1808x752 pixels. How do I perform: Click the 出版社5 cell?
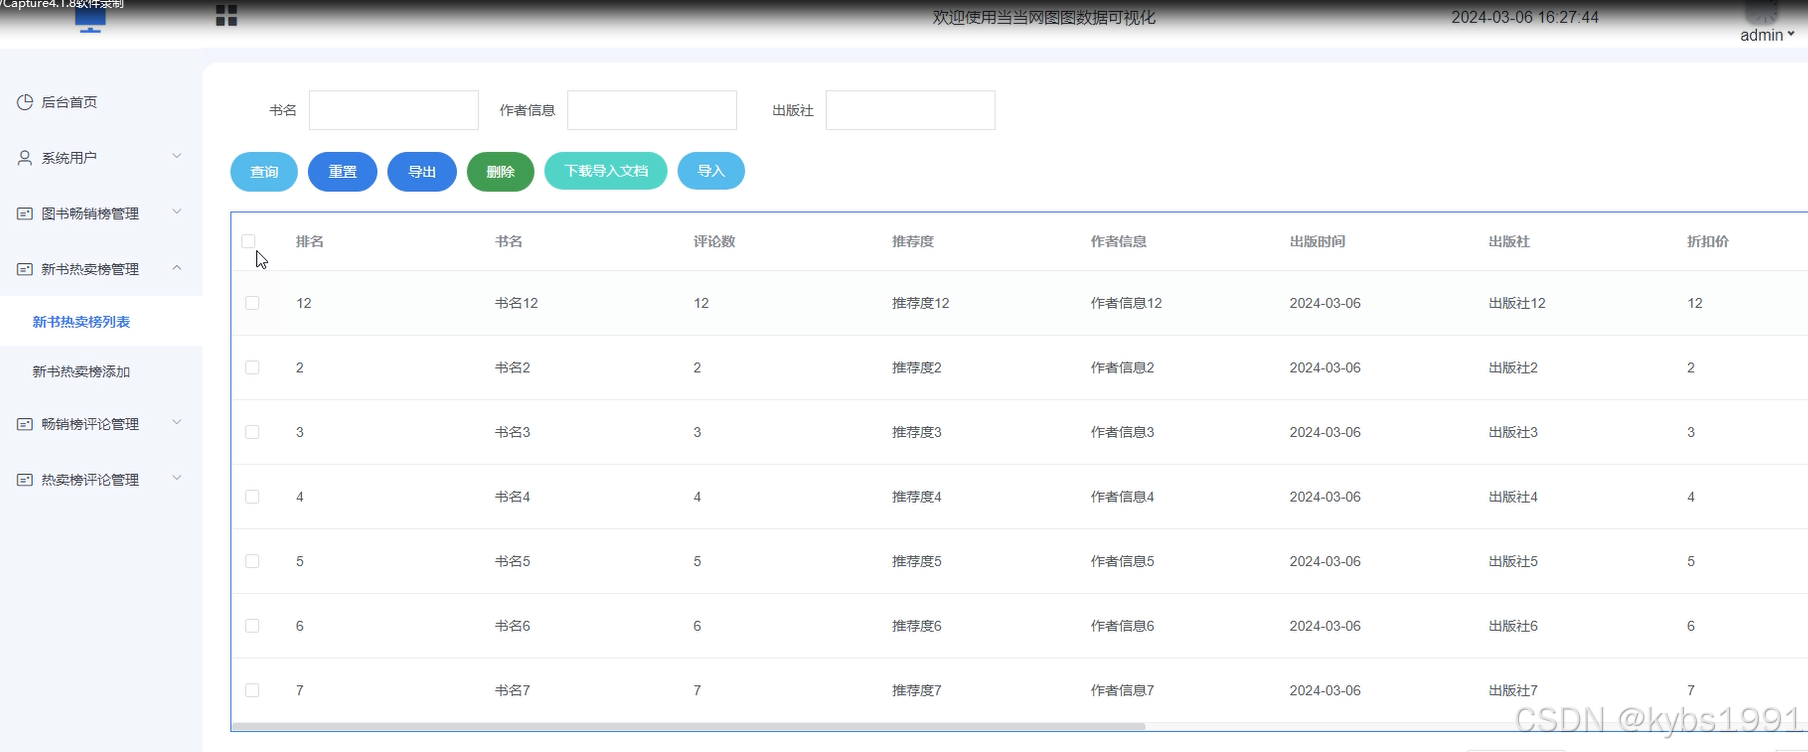1513,561
